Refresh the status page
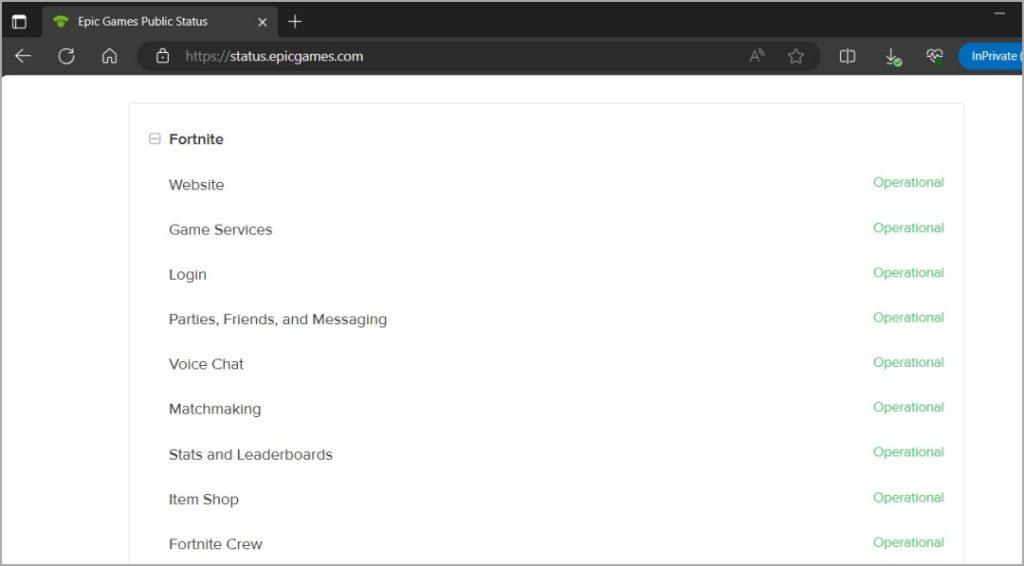This screenshot has height=566, width=1024. tap(66, 56)
